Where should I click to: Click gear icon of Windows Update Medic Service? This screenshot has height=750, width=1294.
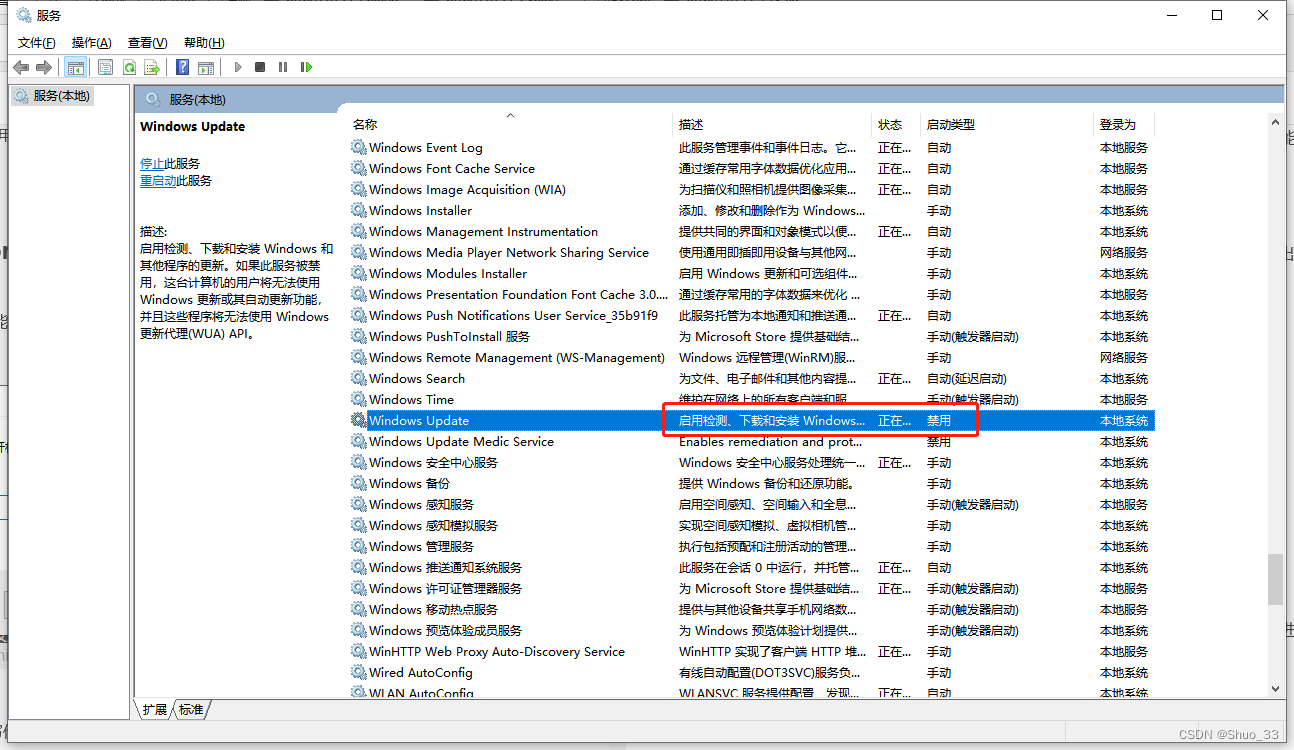[359, 441]
